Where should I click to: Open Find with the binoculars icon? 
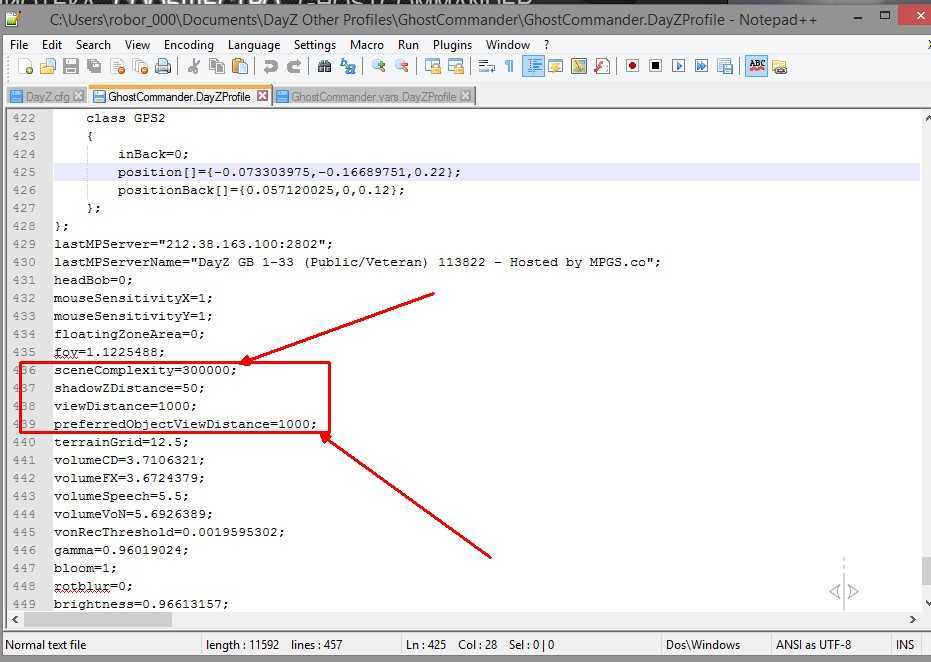coord(324,67)
